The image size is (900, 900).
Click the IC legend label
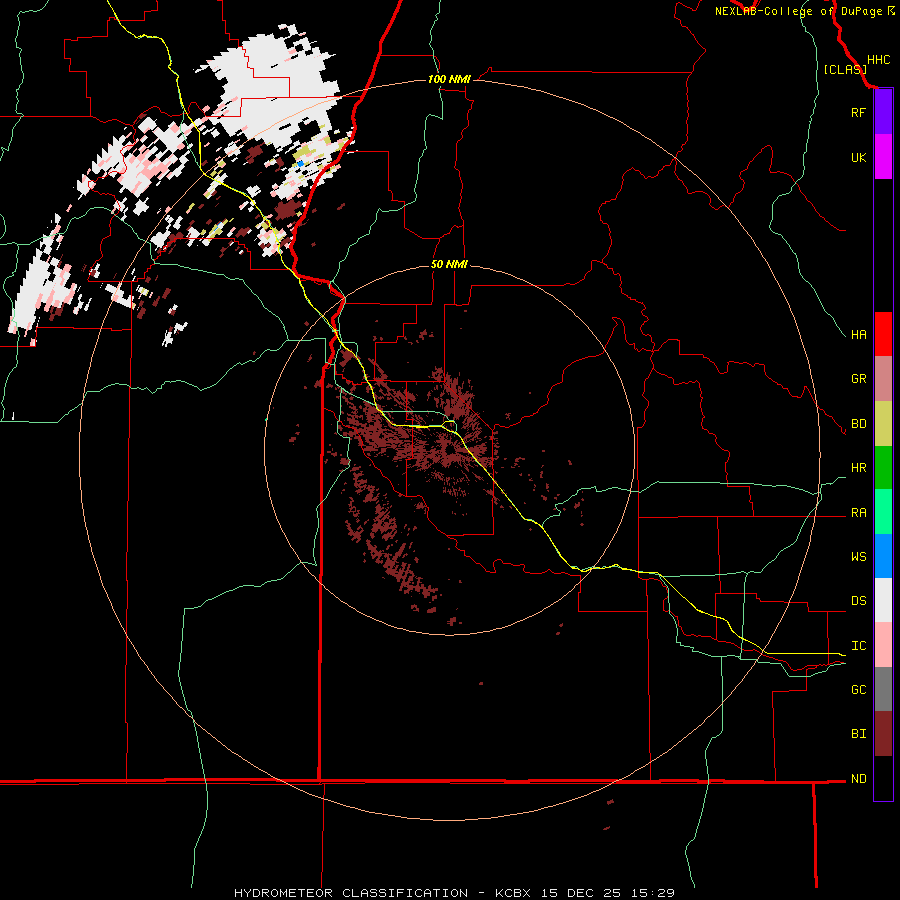click(x=858, y=646)
